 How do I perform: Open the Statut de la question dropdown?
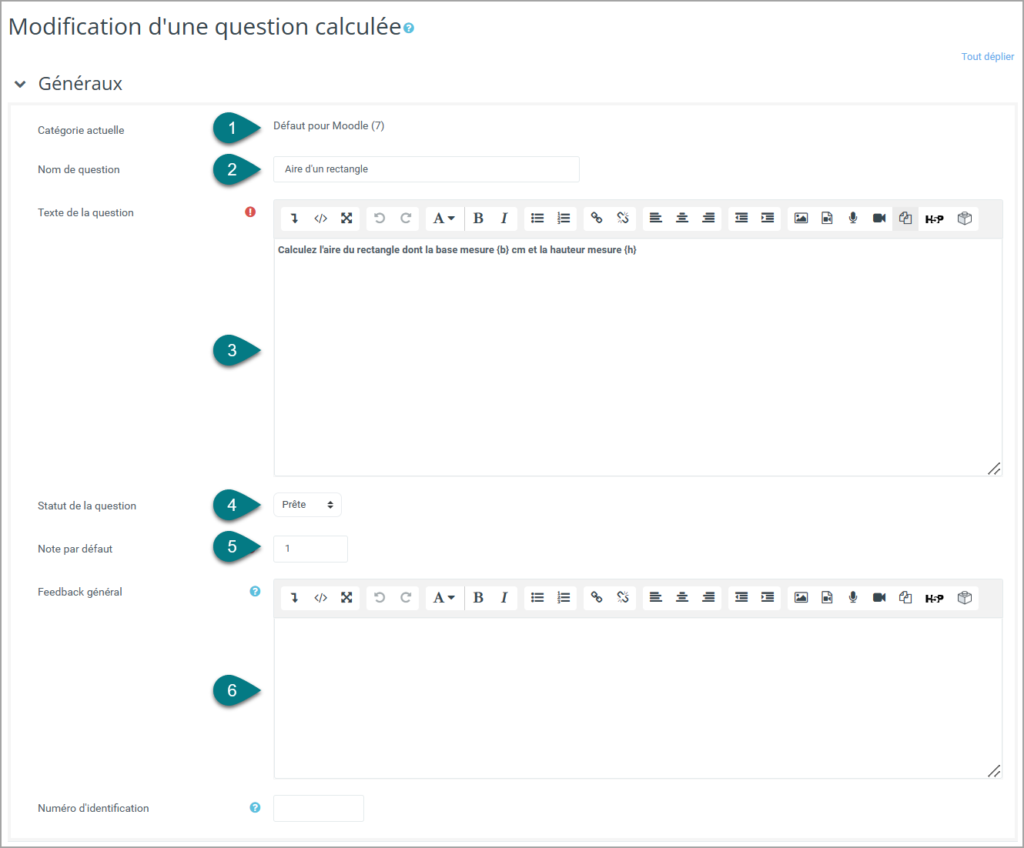pyautogui.click(x=307, y=504)
